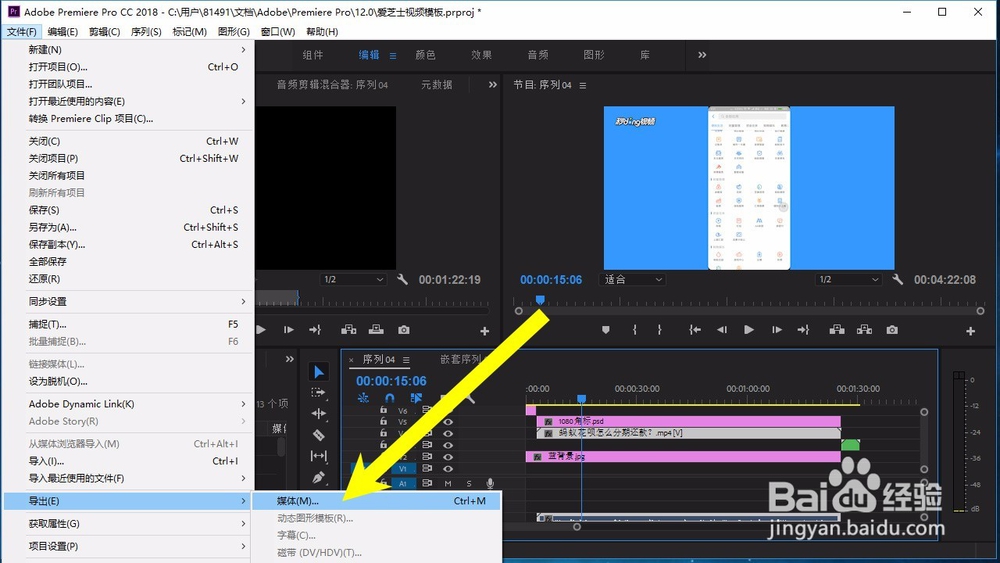This screenshot has height=563, width=1000.
Task: Click Overwrite button in Source monitor
Action: (376, 330)
